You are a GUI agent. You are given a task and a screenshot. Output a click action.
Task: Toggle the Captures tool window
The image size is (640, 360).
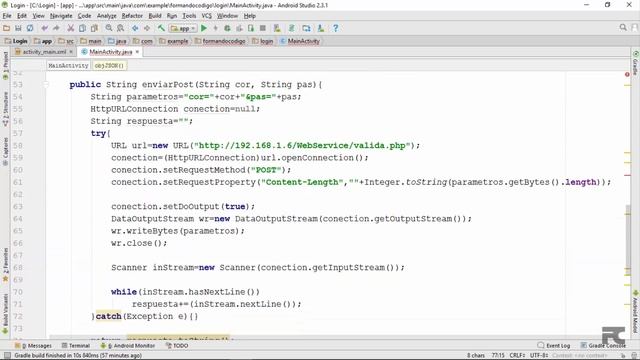click(x=5, y=151)
